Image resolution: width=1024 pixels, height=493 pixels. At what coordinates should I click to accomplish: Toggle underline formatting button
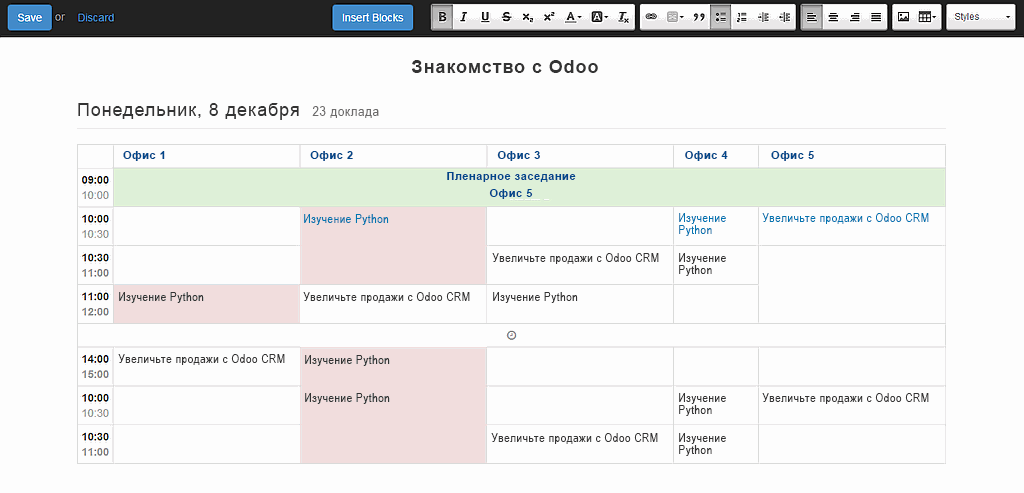(x=485, y=18)
